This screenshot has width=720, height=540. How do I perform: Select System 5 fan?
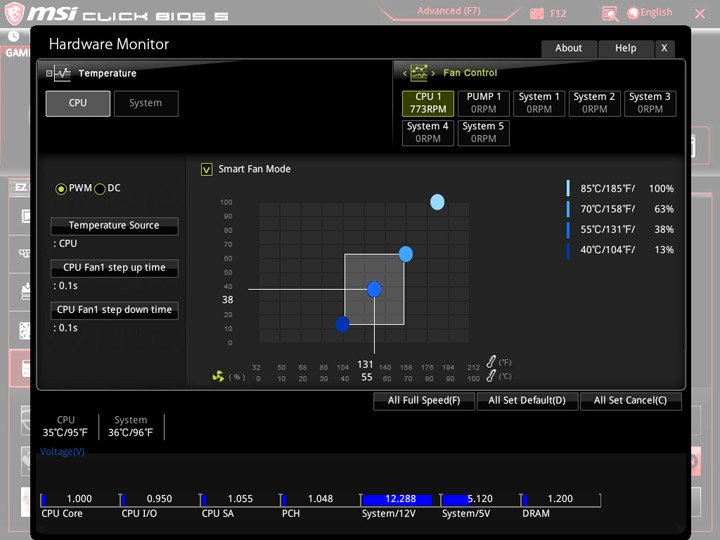[484, 133]
